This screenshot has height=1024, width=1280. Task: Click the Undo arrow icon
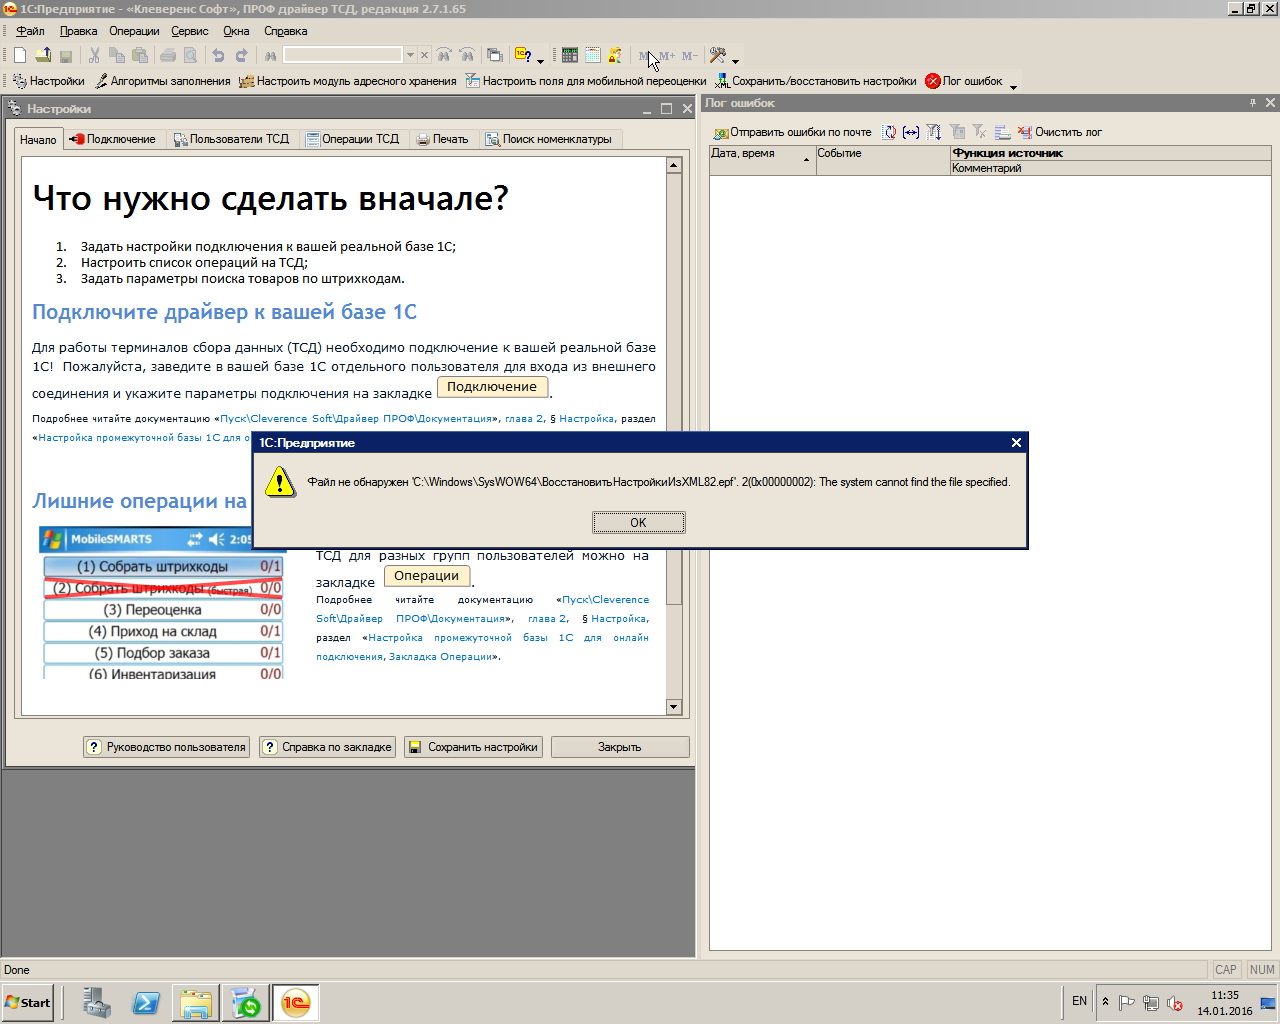(x=218, y=55)
